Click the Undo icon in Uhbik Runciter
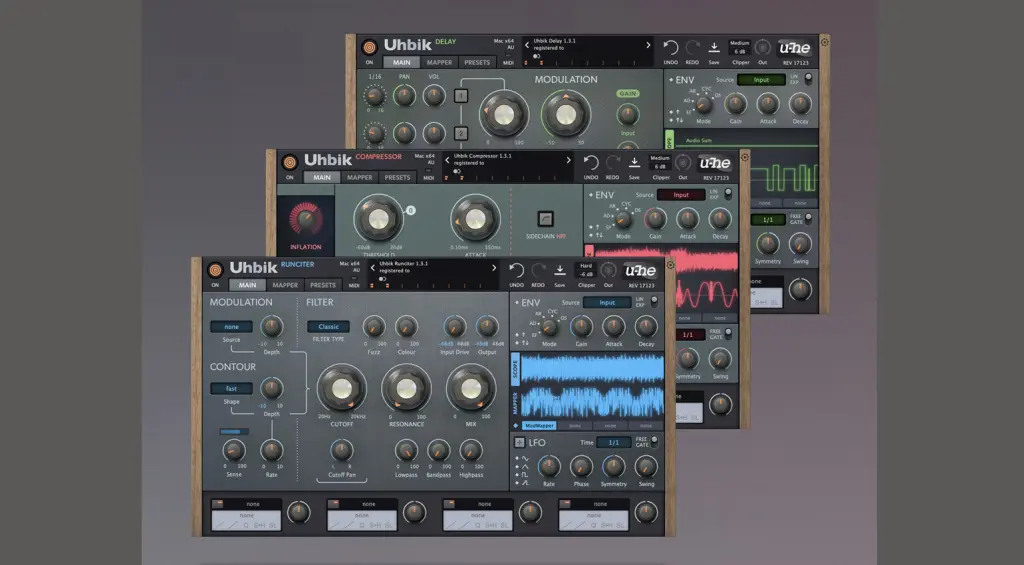Screen dimensions: 1024x565 point(516,270)
